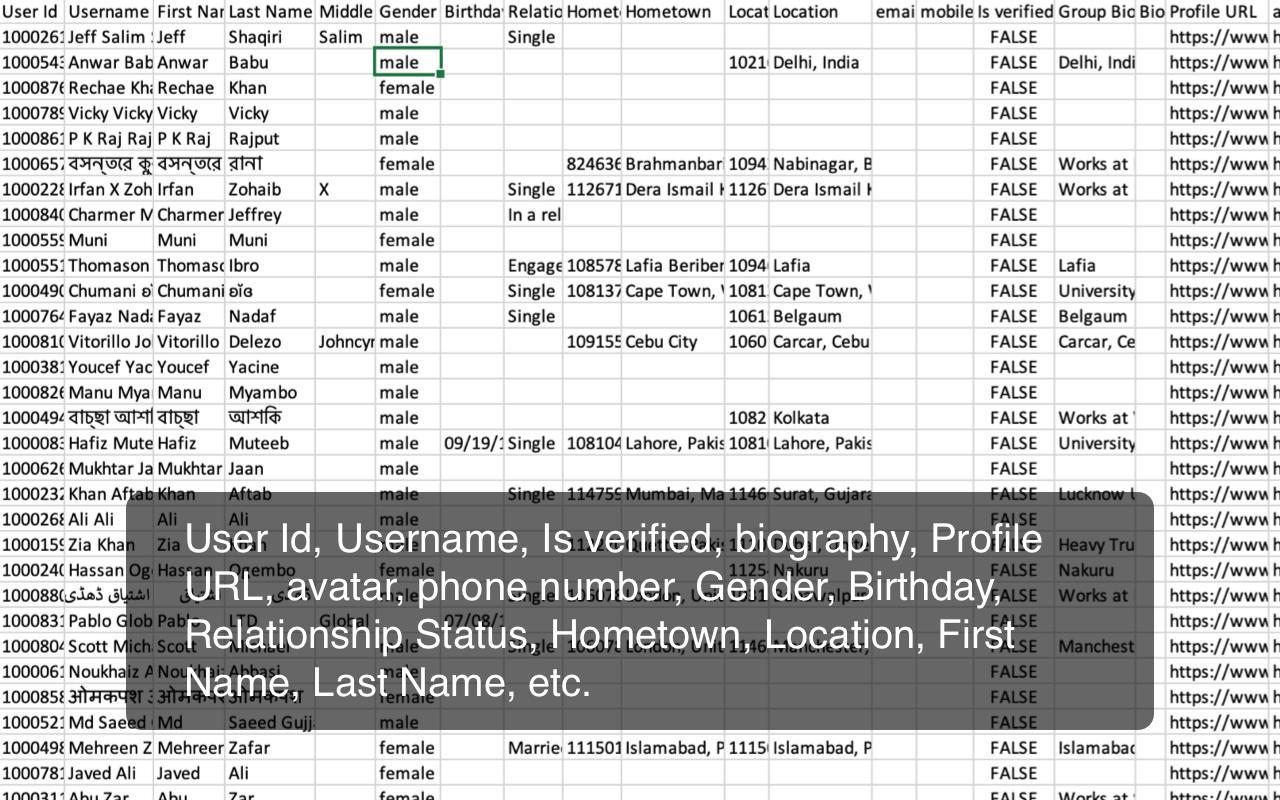Viewport: 1280px width, 800px height.
Task: Click the "Delhi, India" location cell
Action: click(820, 62)
